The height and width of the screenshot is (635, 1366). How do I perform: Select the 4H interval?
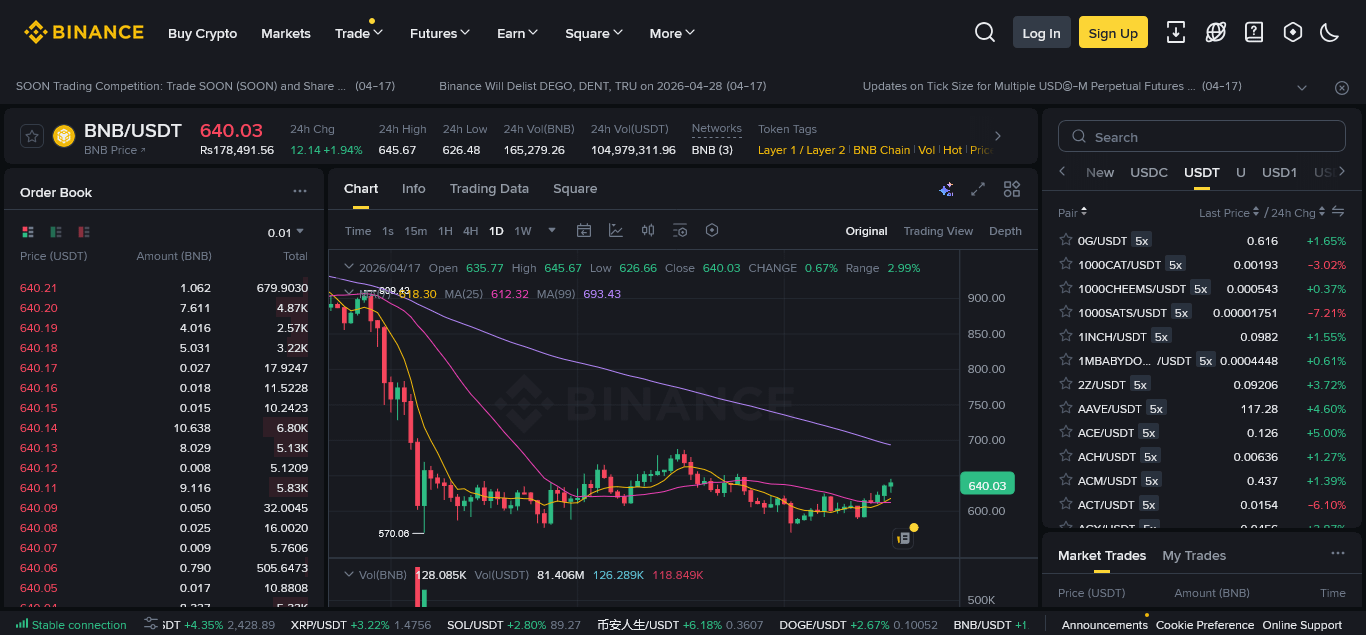click(470, 231)
